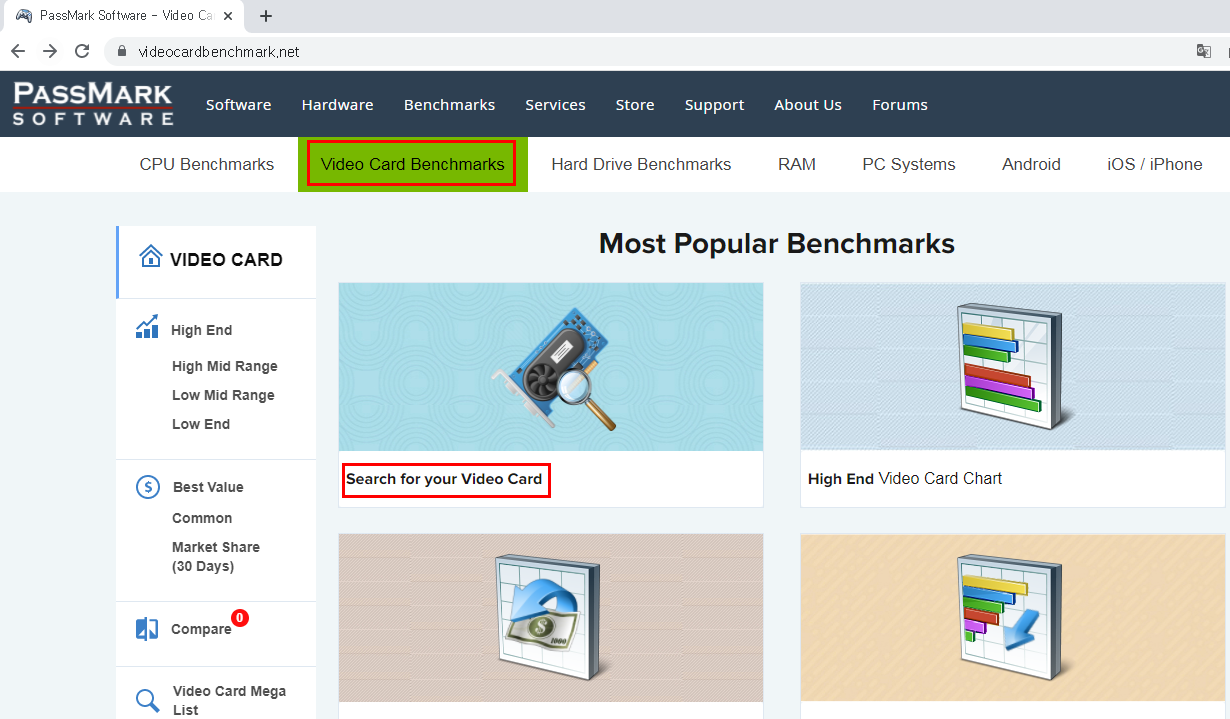Image resolution: width=1230 pixels, height=719 pixels.
Task: Open the Benchmarks menu
Action: 450,105
